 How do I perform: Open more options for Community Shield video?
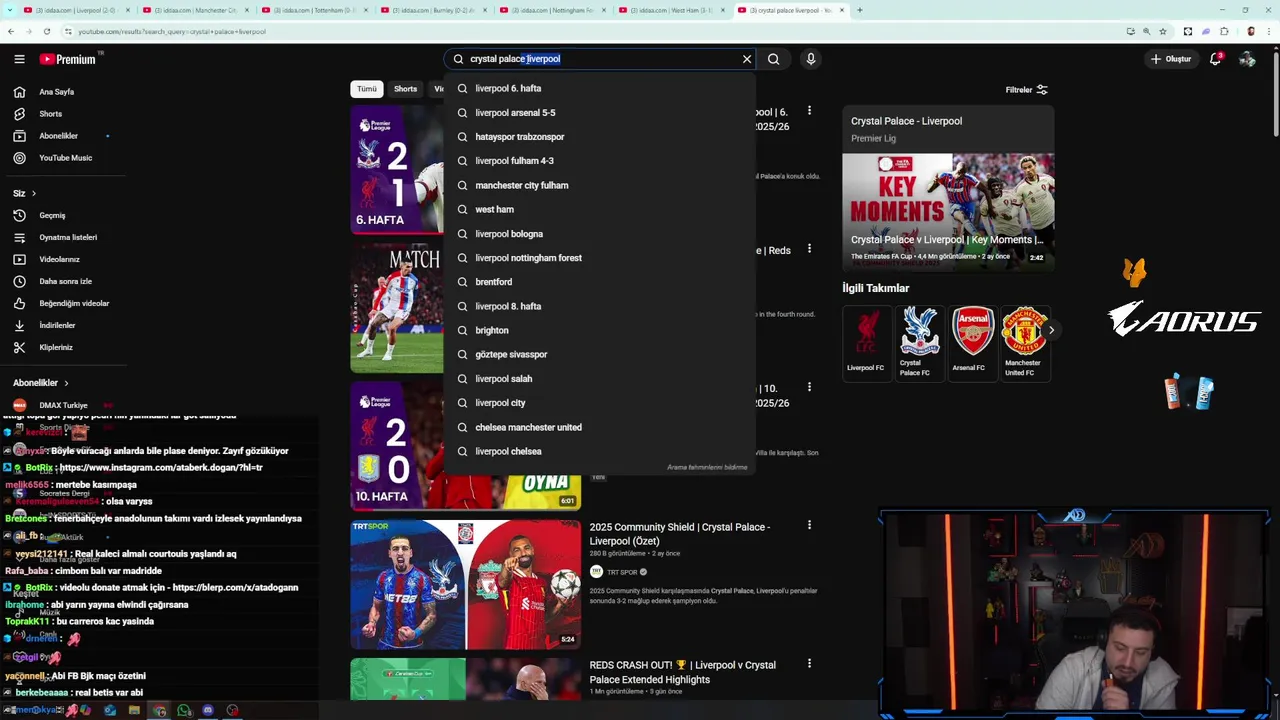(x=809, y=525)
